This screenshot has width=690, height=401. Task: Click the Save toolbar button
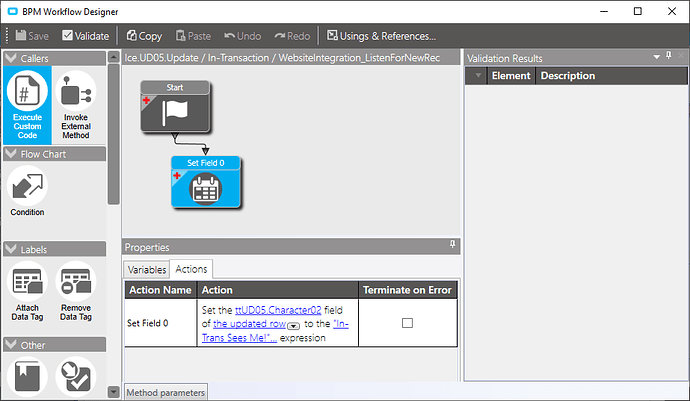point(32,36)
